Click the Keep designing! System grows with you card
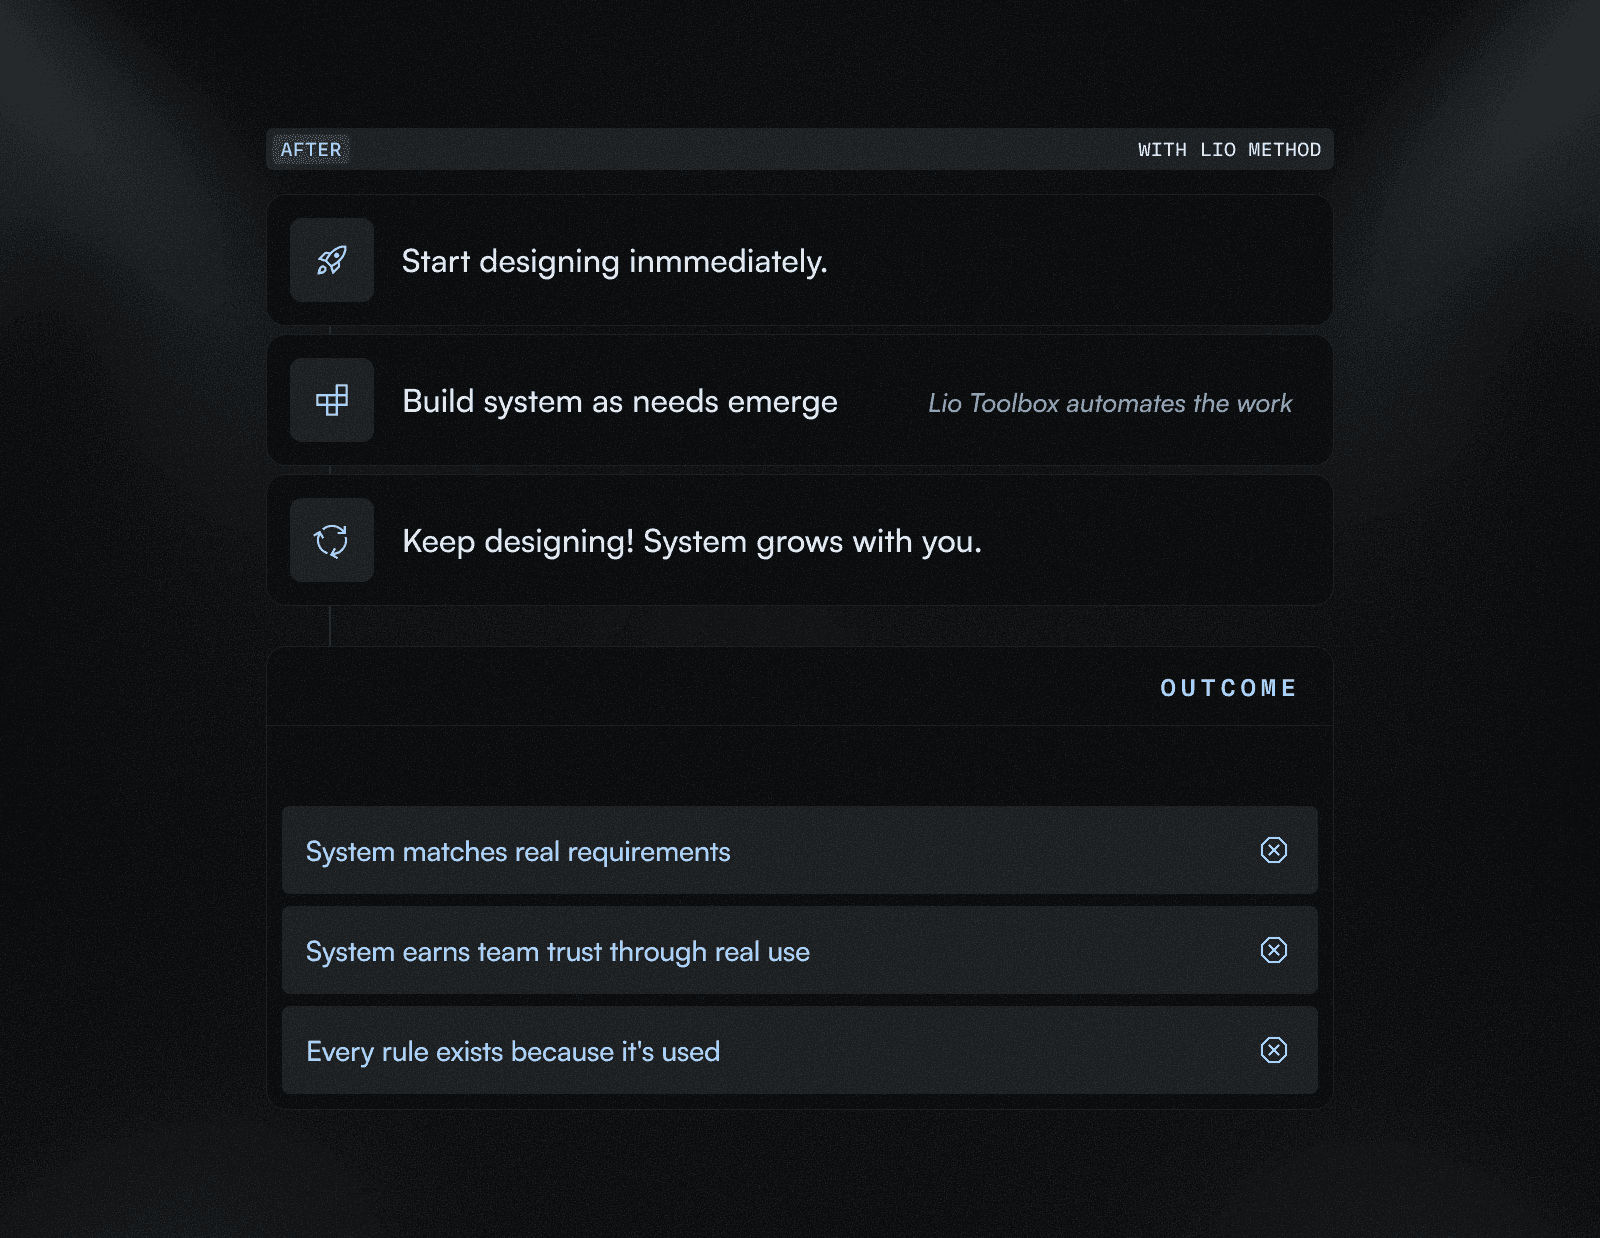Screen dimensions: 1600x1238 800,541
